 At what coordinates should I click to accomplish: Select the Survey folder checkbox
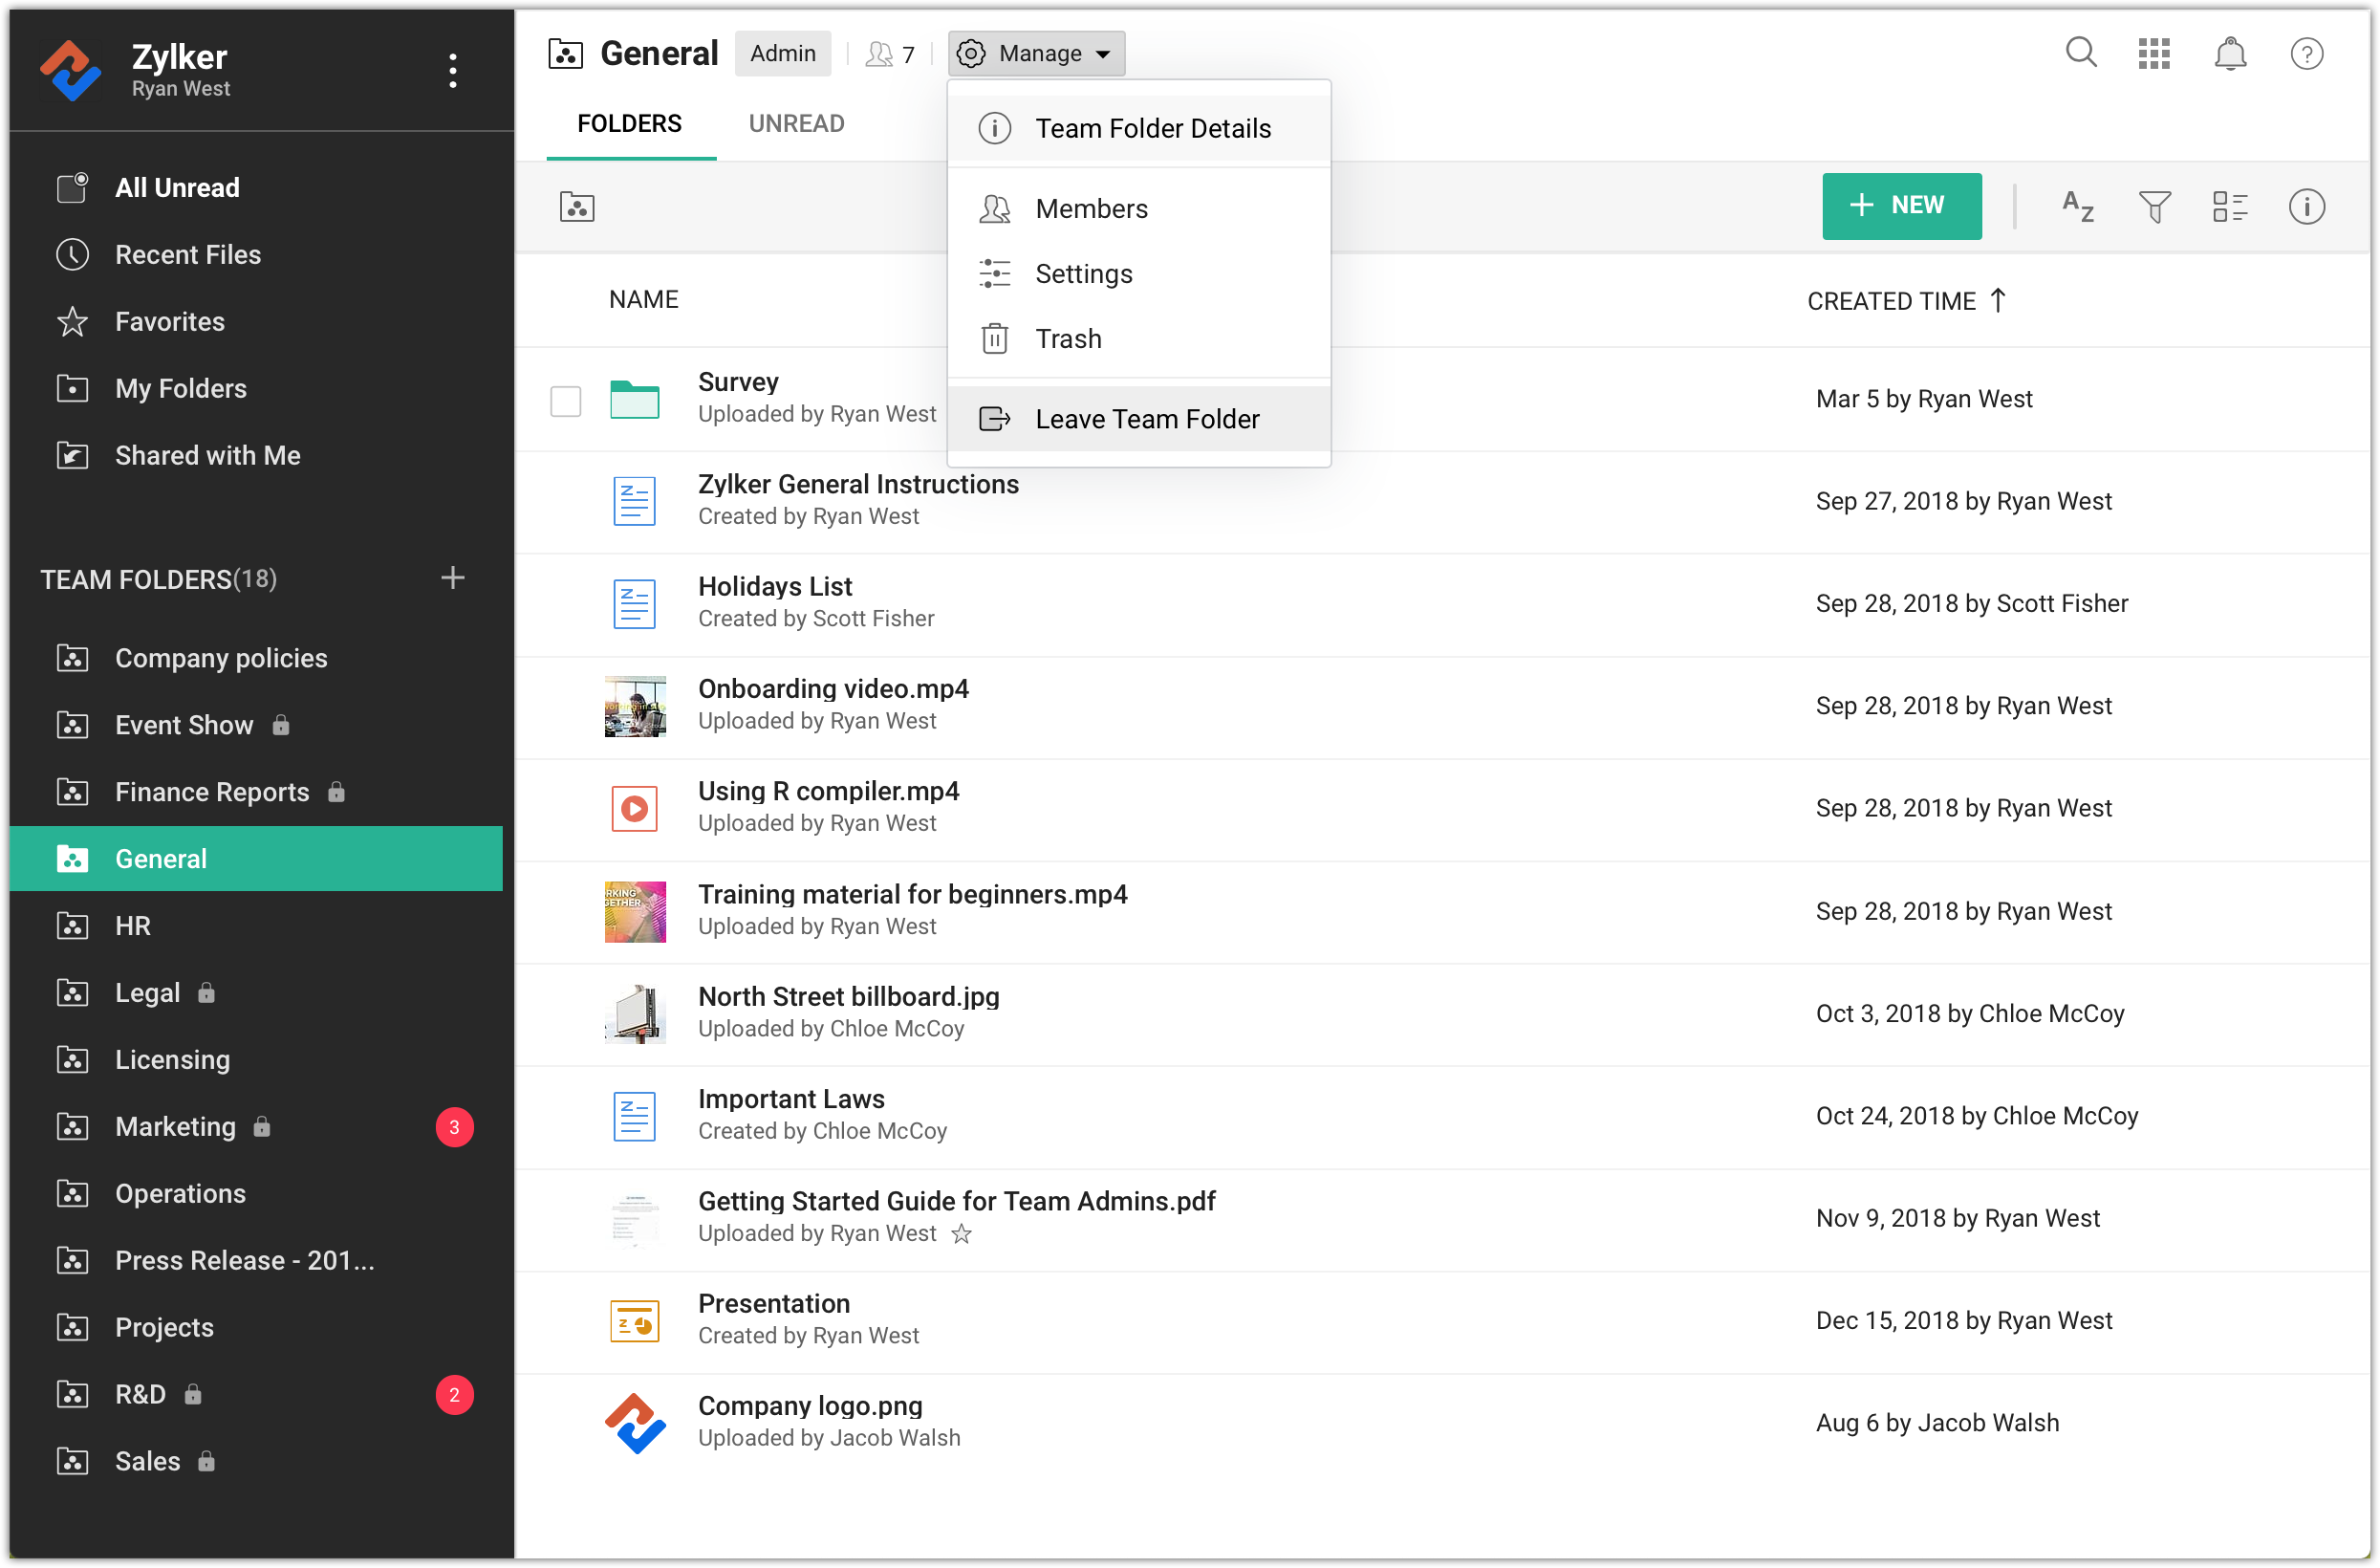[566, 401]
